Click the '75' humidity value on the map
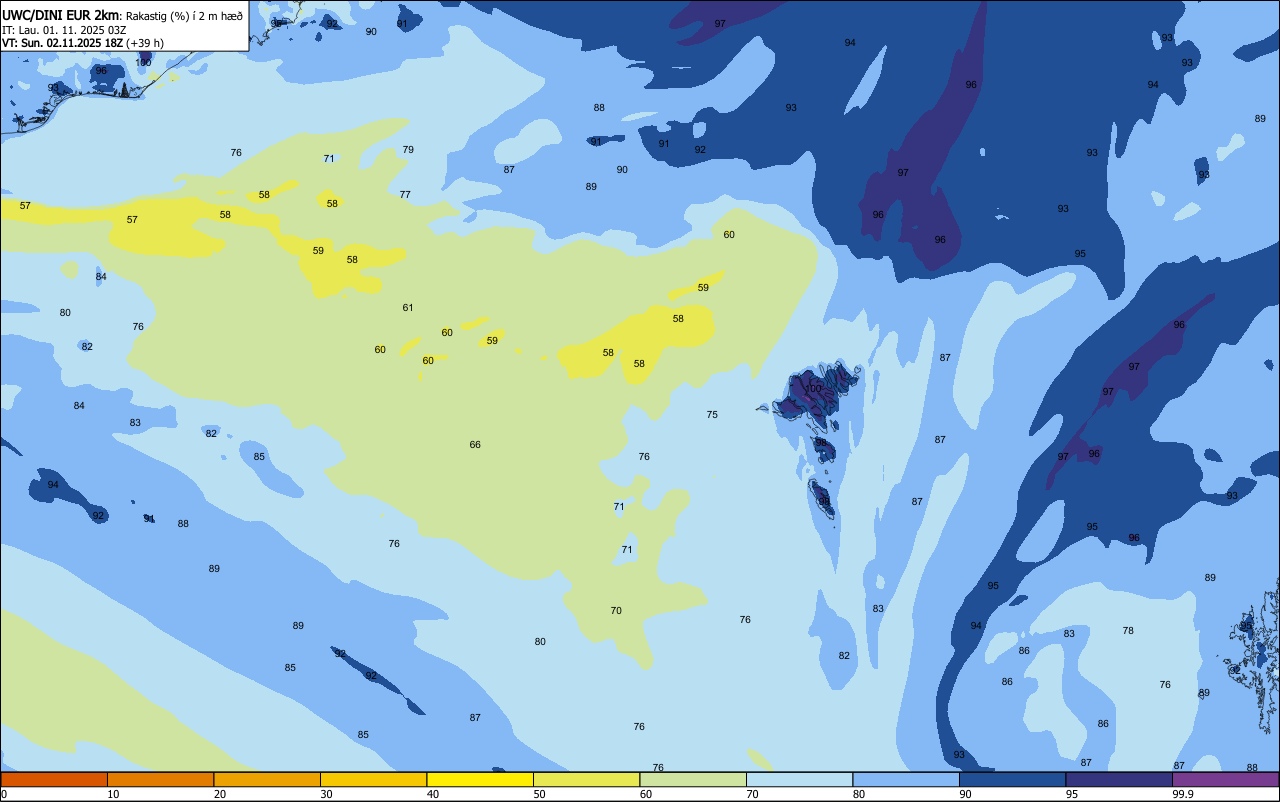Image resolution: width=1280 pixels, height=802 pixels. pyautogui.click(x=712, y=414)
